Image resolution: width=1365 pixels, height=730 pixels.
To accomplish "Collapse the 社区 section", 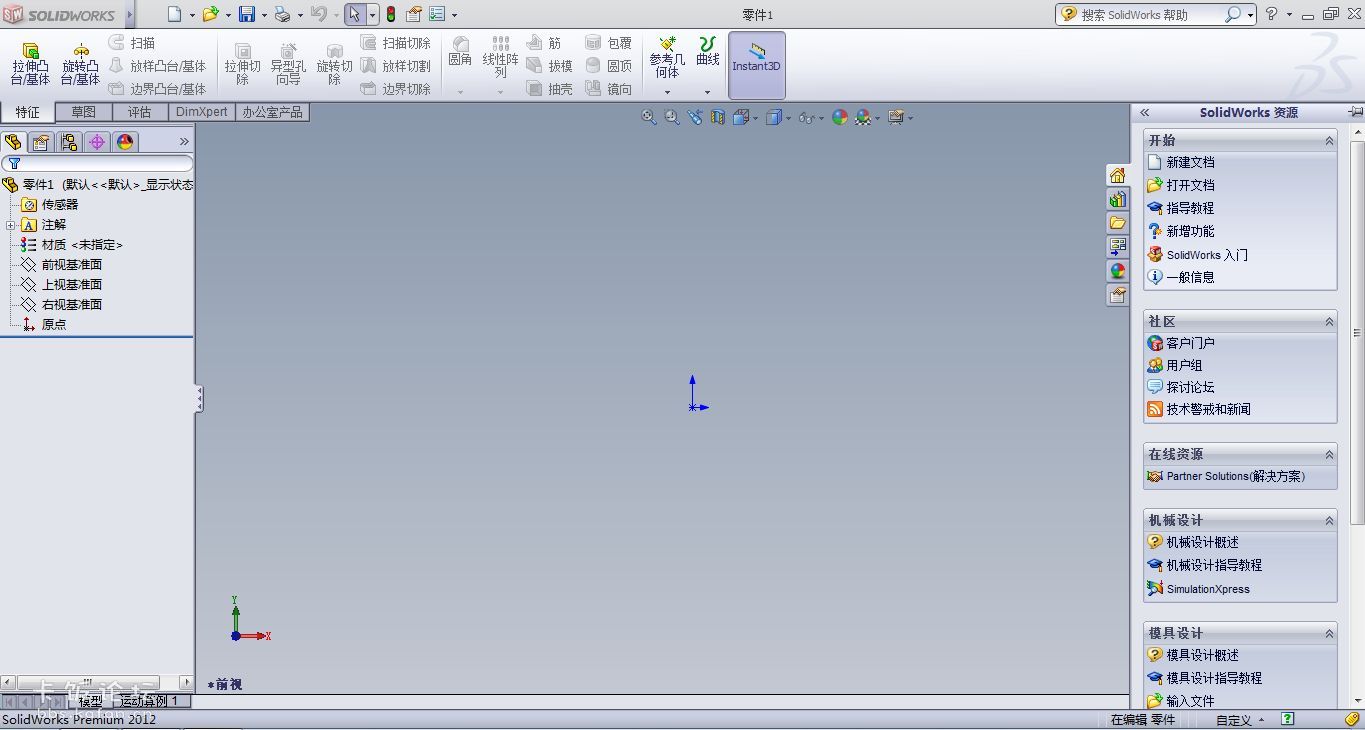I will point(1329,321).
